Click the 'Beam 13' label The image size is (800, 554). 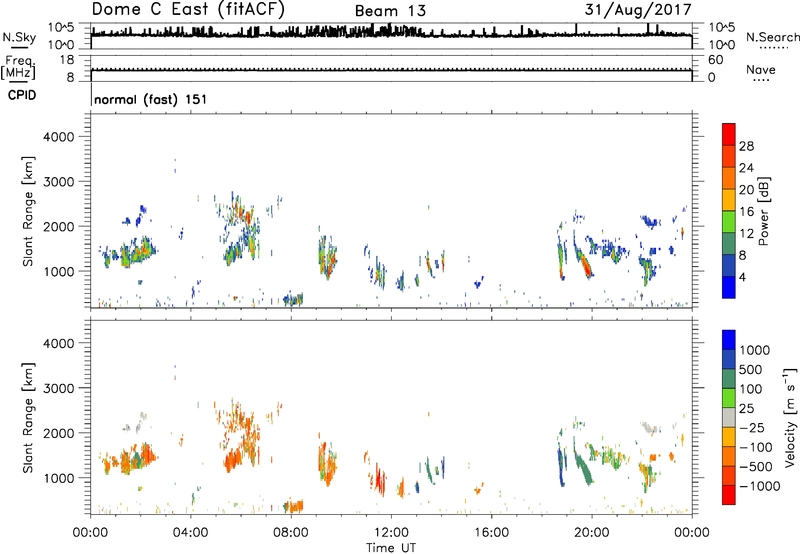pyautogui.click(x=390, y=11)
